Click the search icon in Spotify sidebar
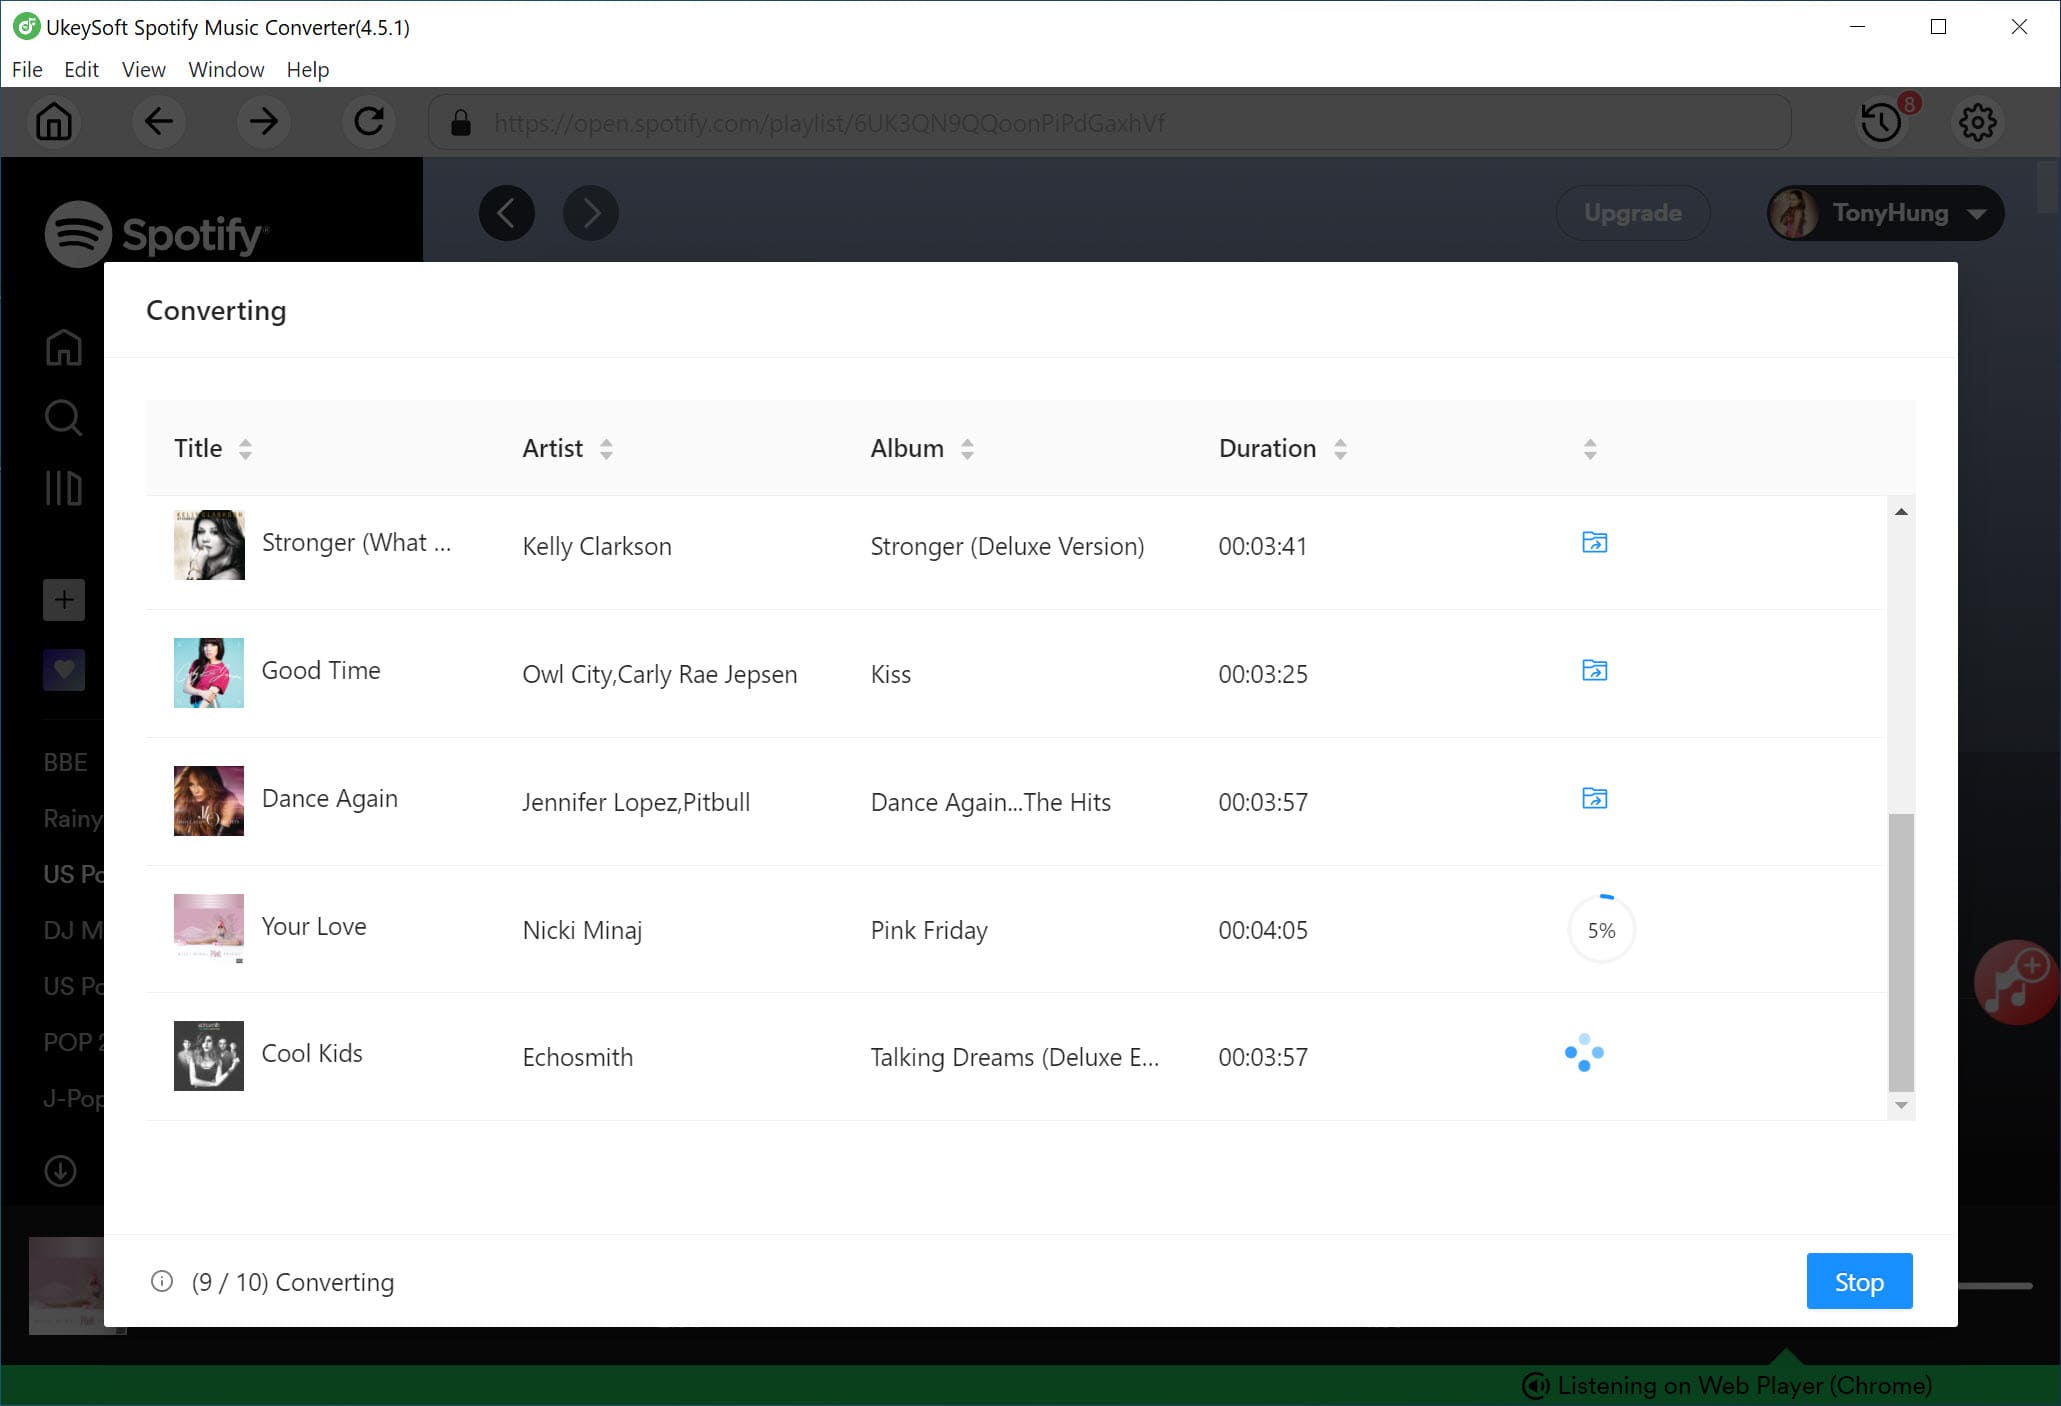2061x1406 pixels. [63, 418]
